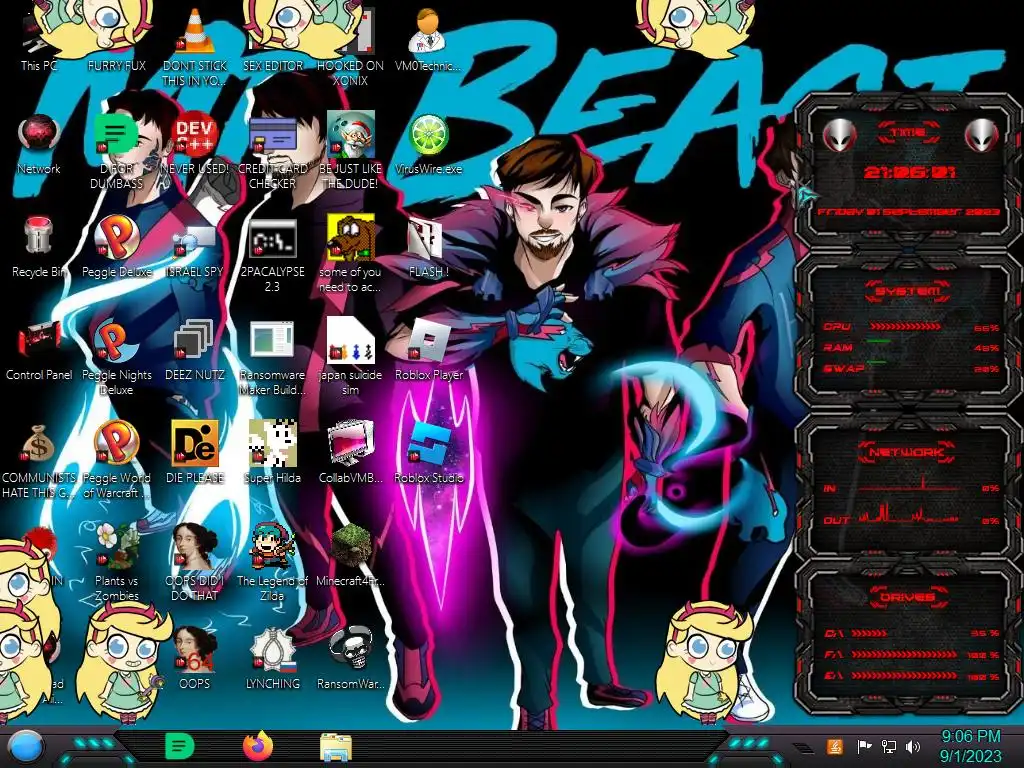Open OOPS DID I DO THAT portrait shortcut
Viewport: 1024px width, 768px height.
pos(194,563)
